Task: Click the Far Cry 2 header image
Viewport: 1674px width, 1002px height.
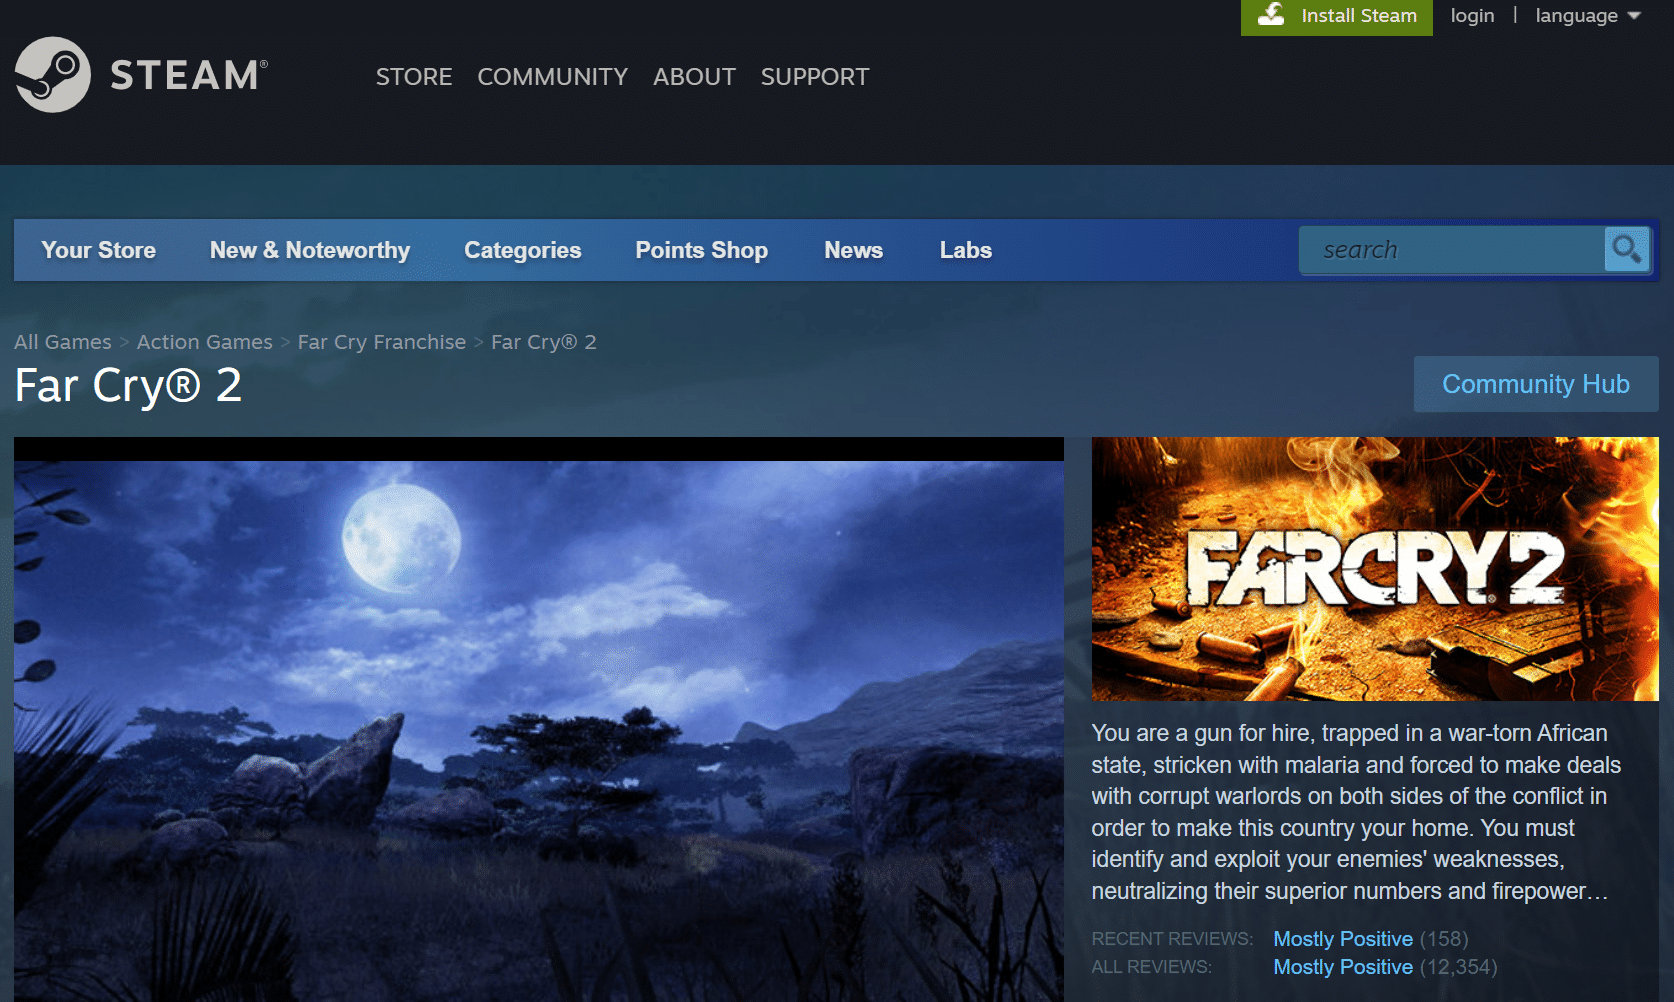Action: (1375, 569)
